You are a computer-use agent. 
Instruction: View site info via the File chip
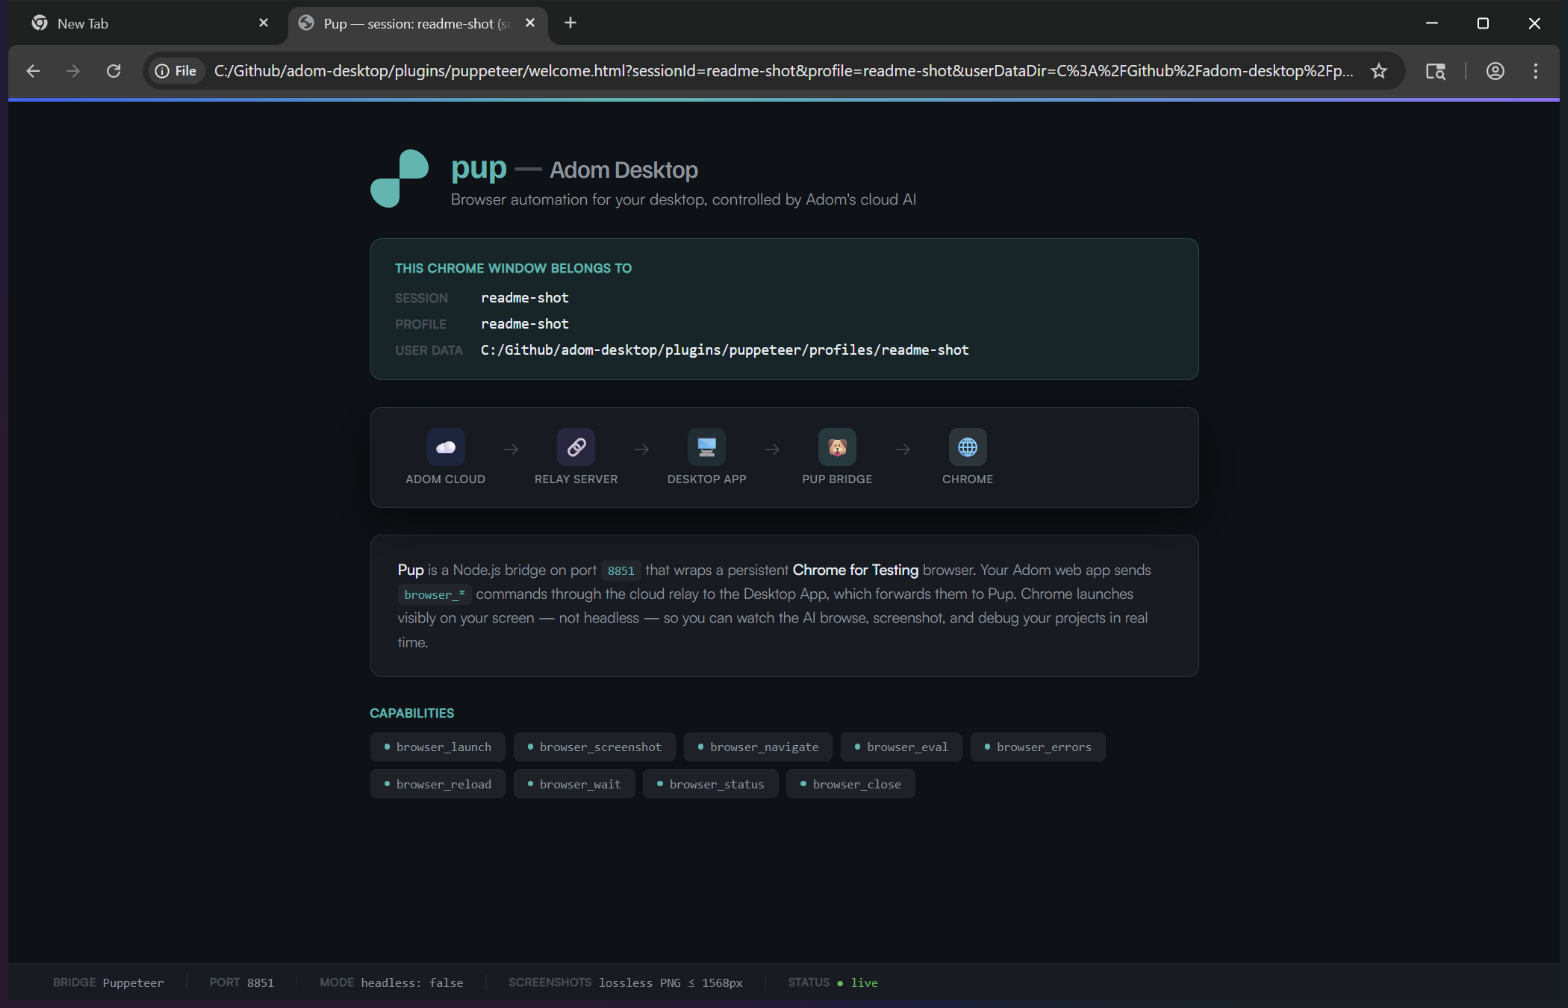pyautogui.click(x=176, y=71)
